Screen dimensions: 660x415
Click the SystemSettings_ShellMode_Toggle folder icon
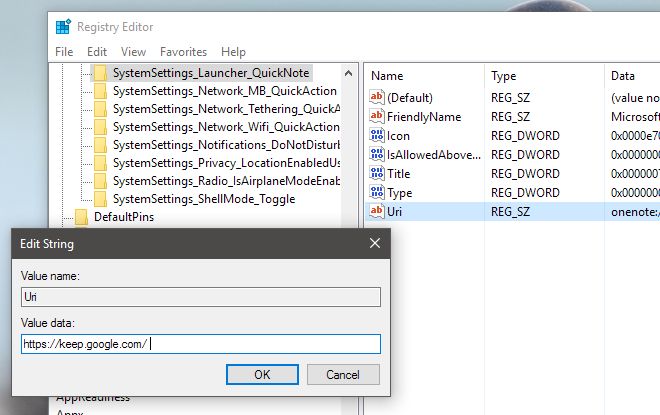point(100,199)
